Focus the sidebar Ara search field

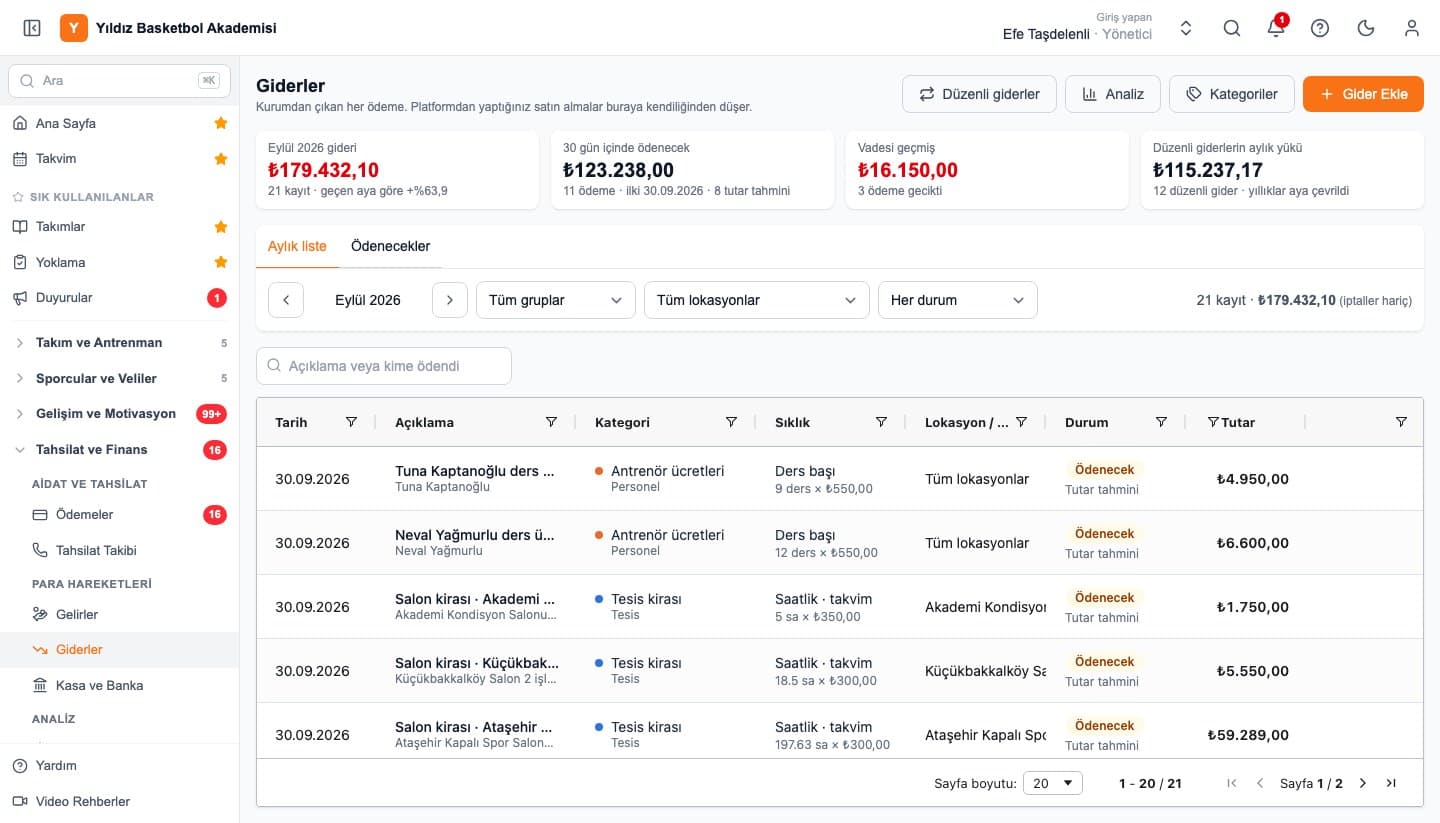(x=119, y=80)
